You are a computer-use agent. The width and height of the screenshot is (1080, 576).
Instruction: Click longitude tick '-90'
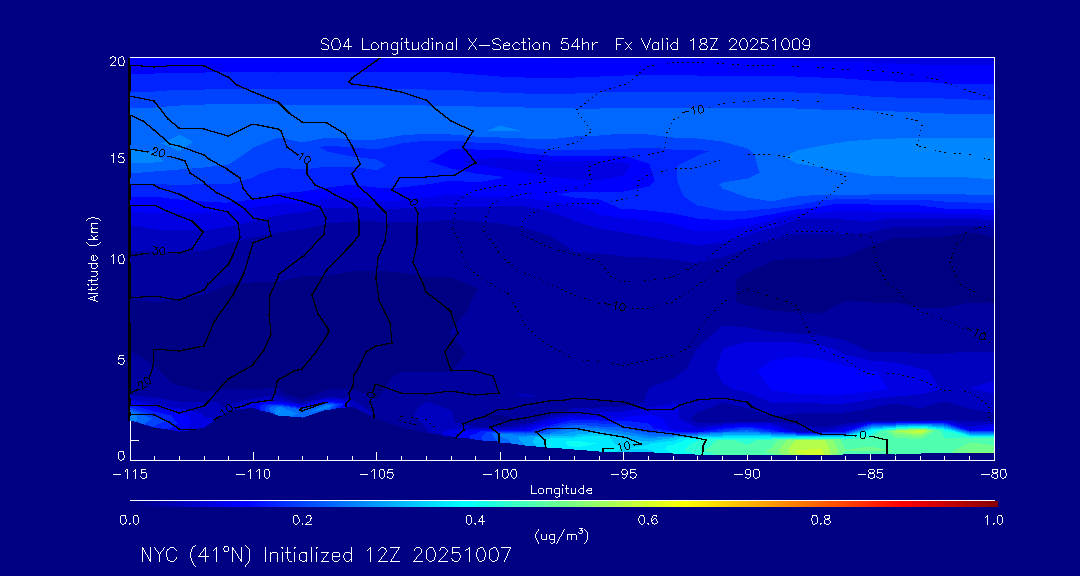[747, 474]
